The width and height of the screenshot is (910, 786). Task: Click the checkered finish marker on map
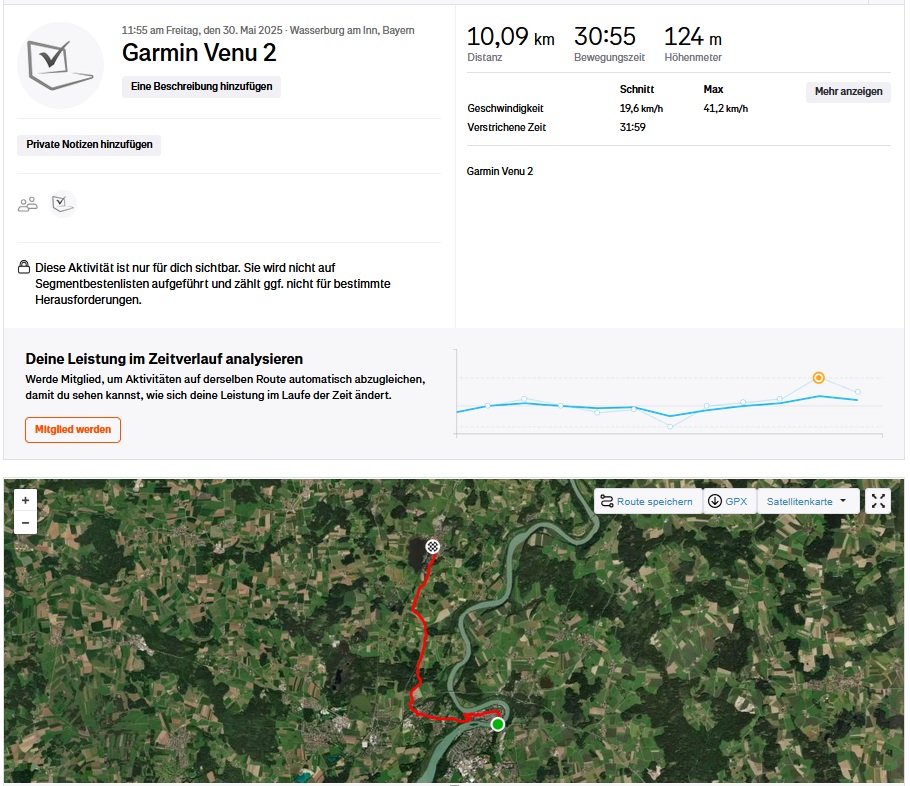(433, 546)
